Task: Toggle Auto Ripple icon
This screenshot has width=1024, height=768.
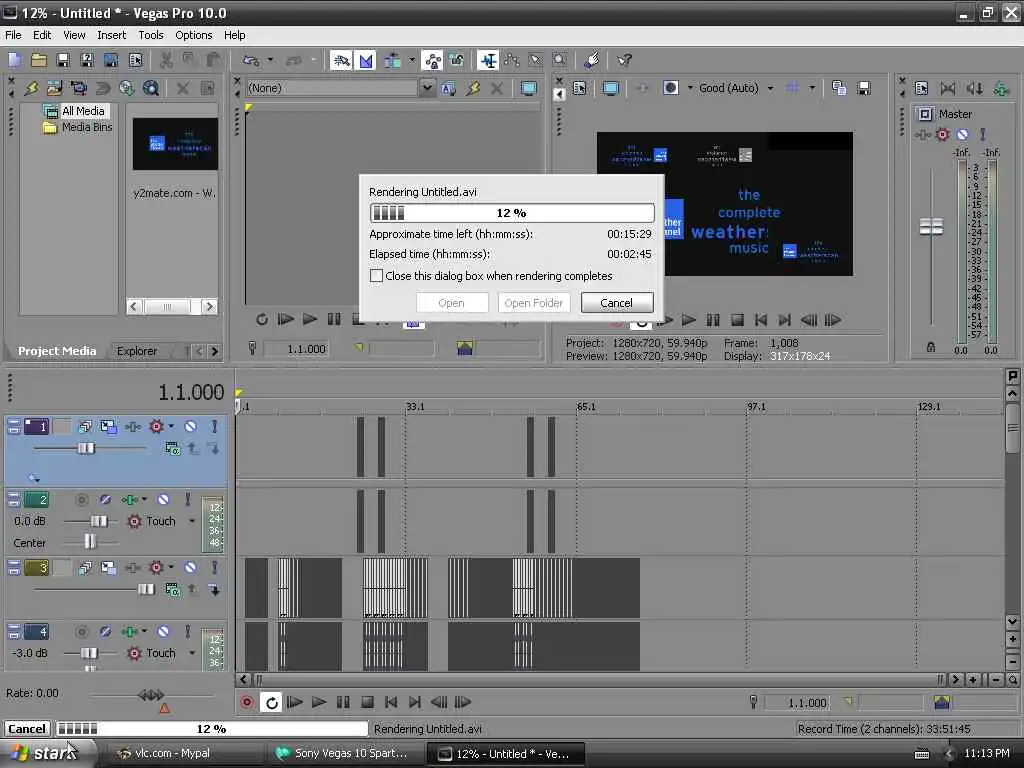Action: 393,61
